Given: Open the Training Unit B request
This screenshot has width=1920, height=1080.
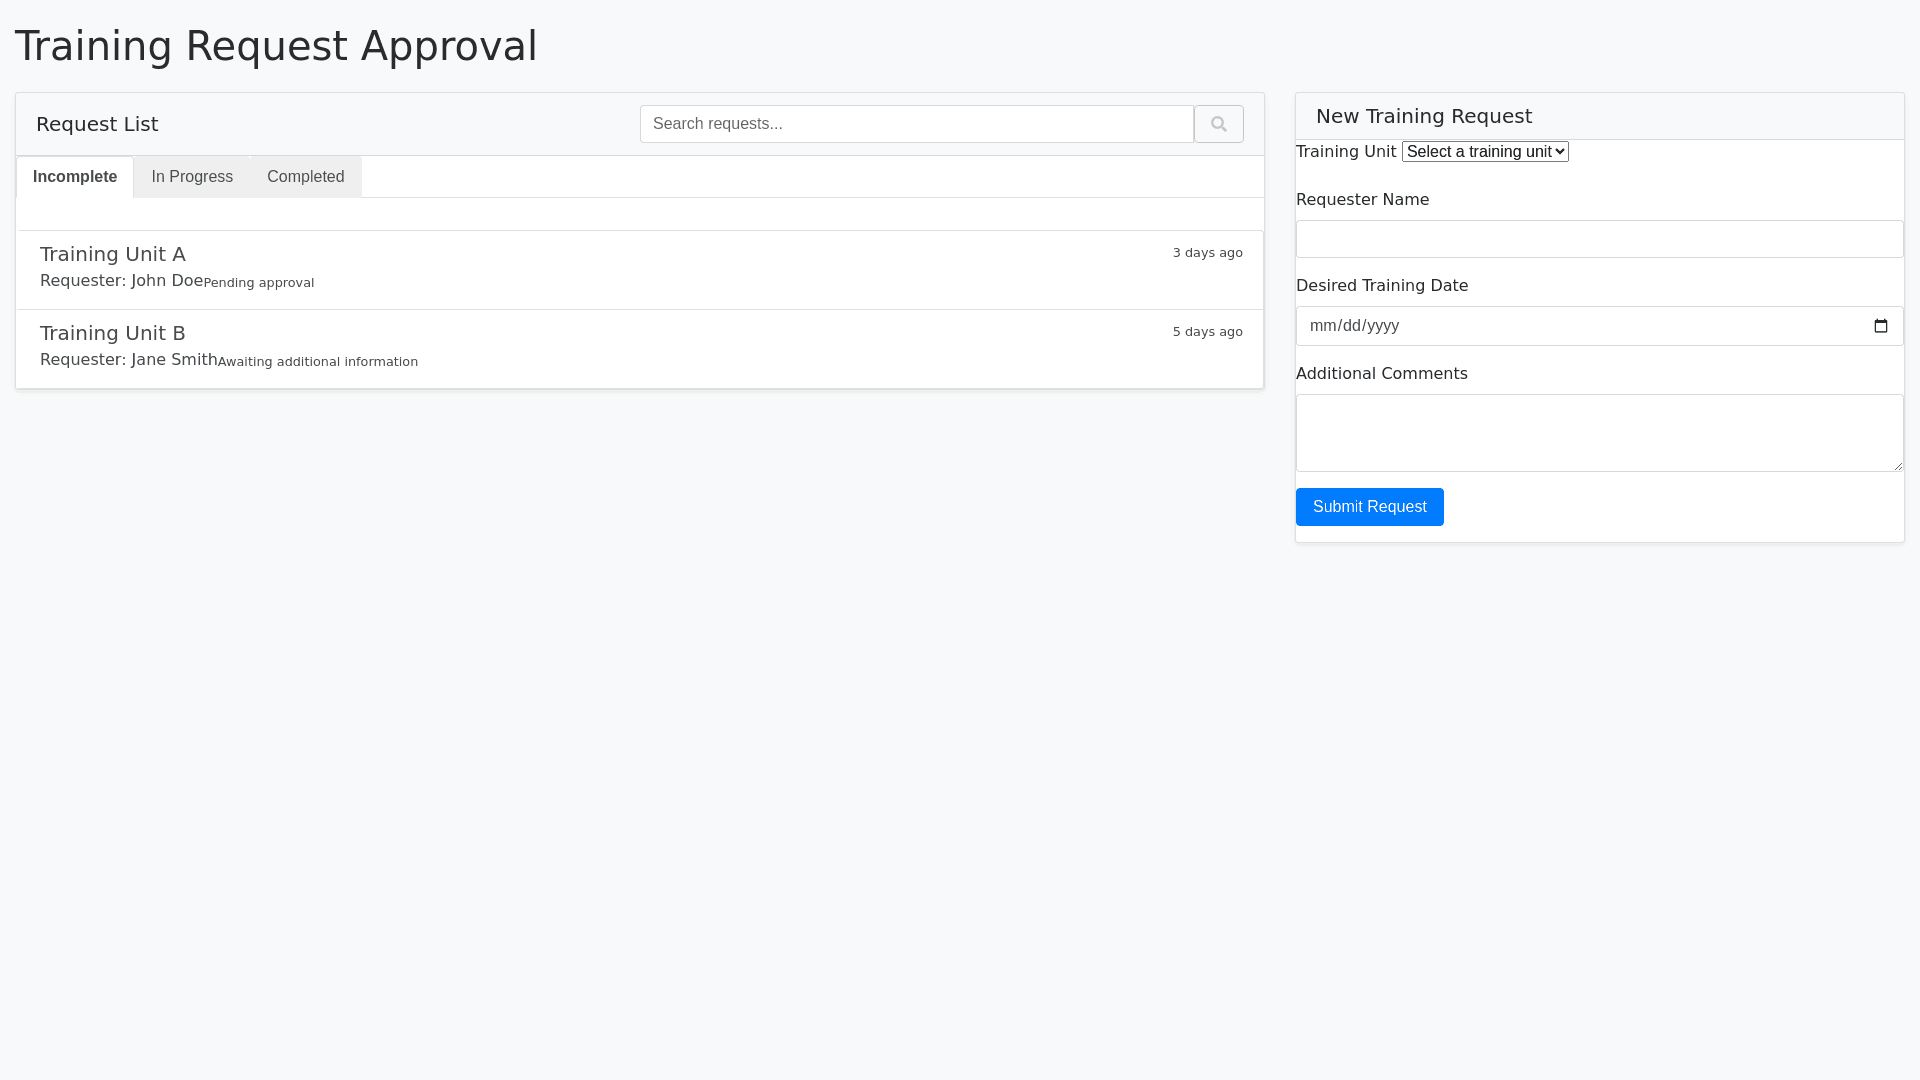Looking at the screenshot, I should coord(113,333).
